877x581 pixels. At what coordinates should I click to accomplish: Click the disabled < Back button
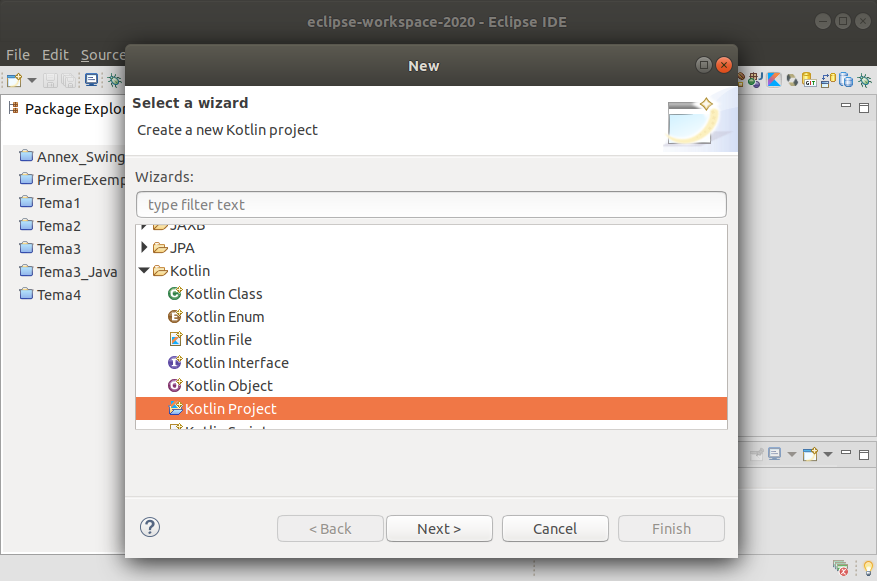pyautogui.click(x=330, y=528)
